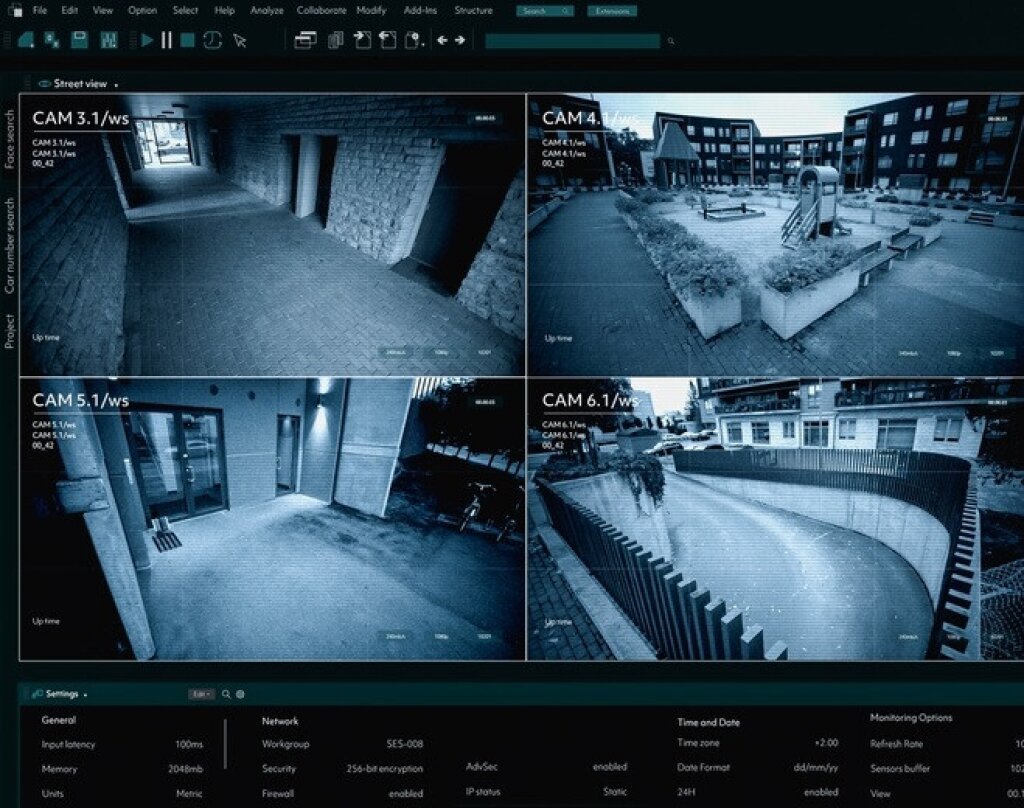Click the forward arrow in the toolbar
Screen dimensions: 1024x808
coord(460,41)
